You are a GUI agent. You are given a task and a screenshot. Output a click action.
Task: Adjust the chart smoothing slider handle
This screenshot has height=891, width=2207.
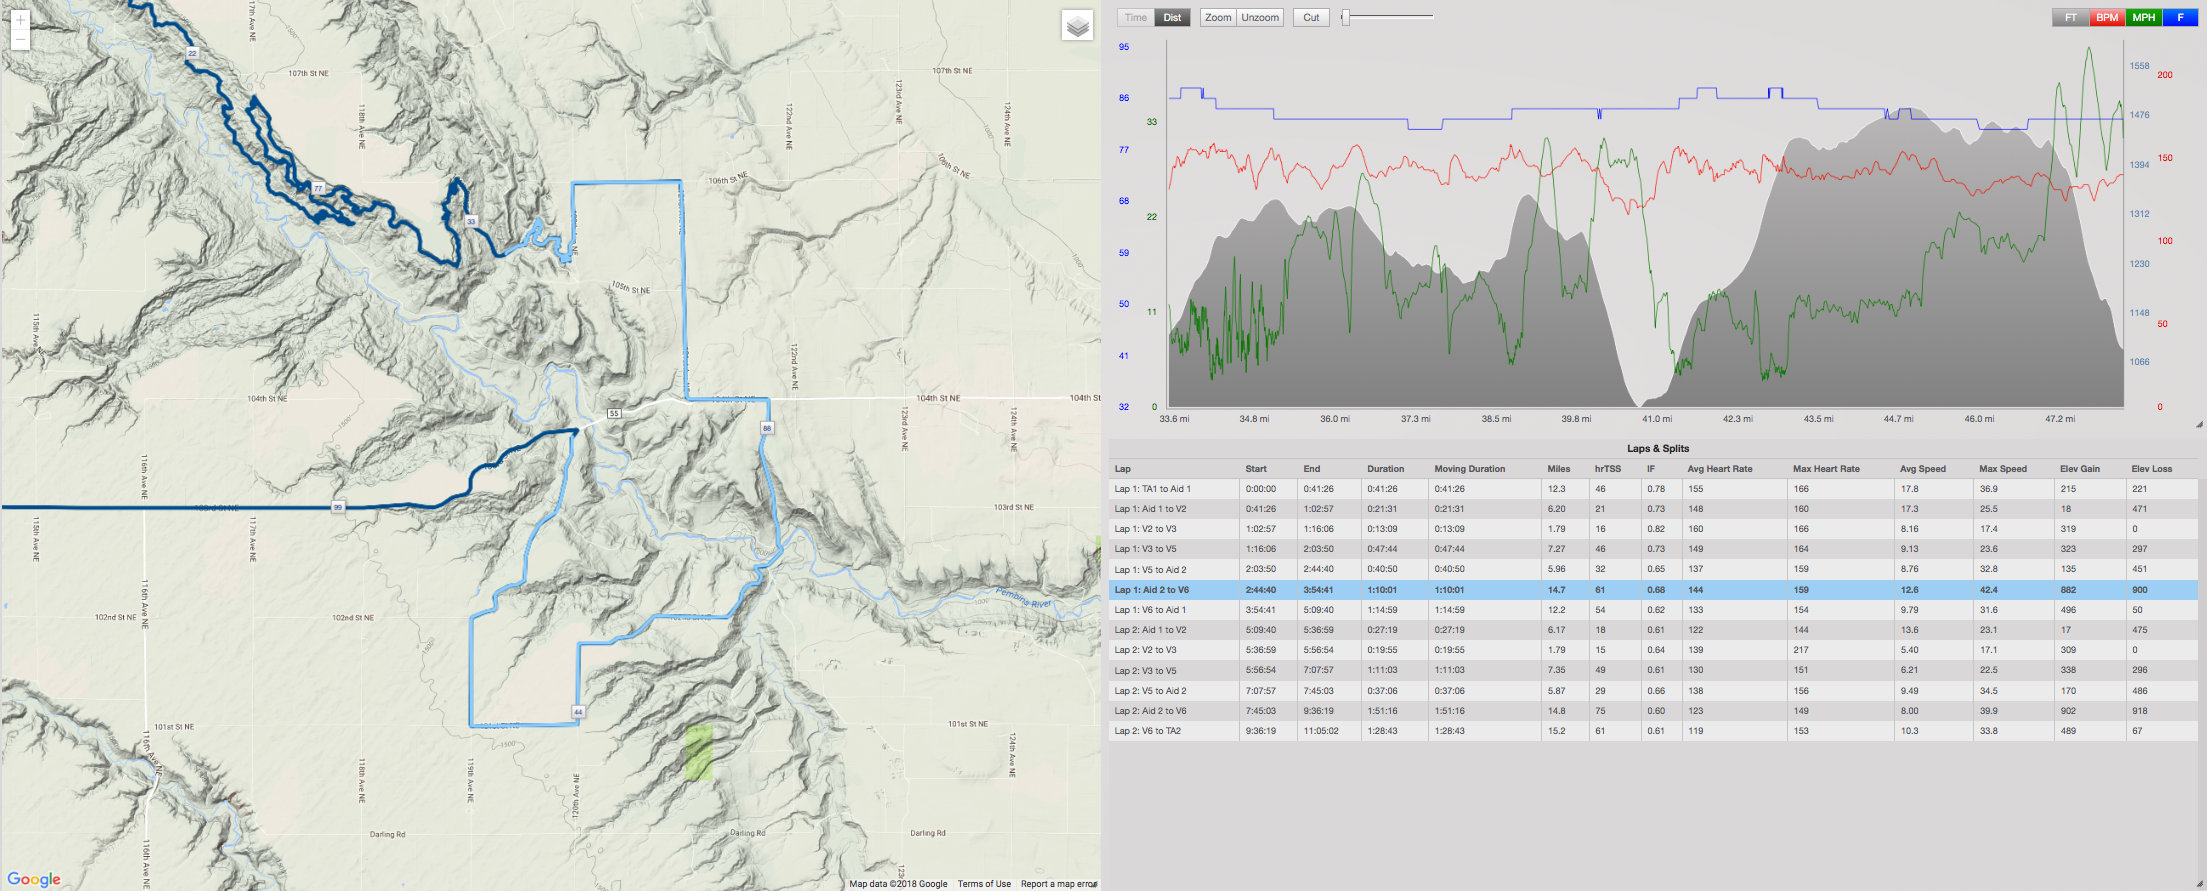(x=1346, y=17)
